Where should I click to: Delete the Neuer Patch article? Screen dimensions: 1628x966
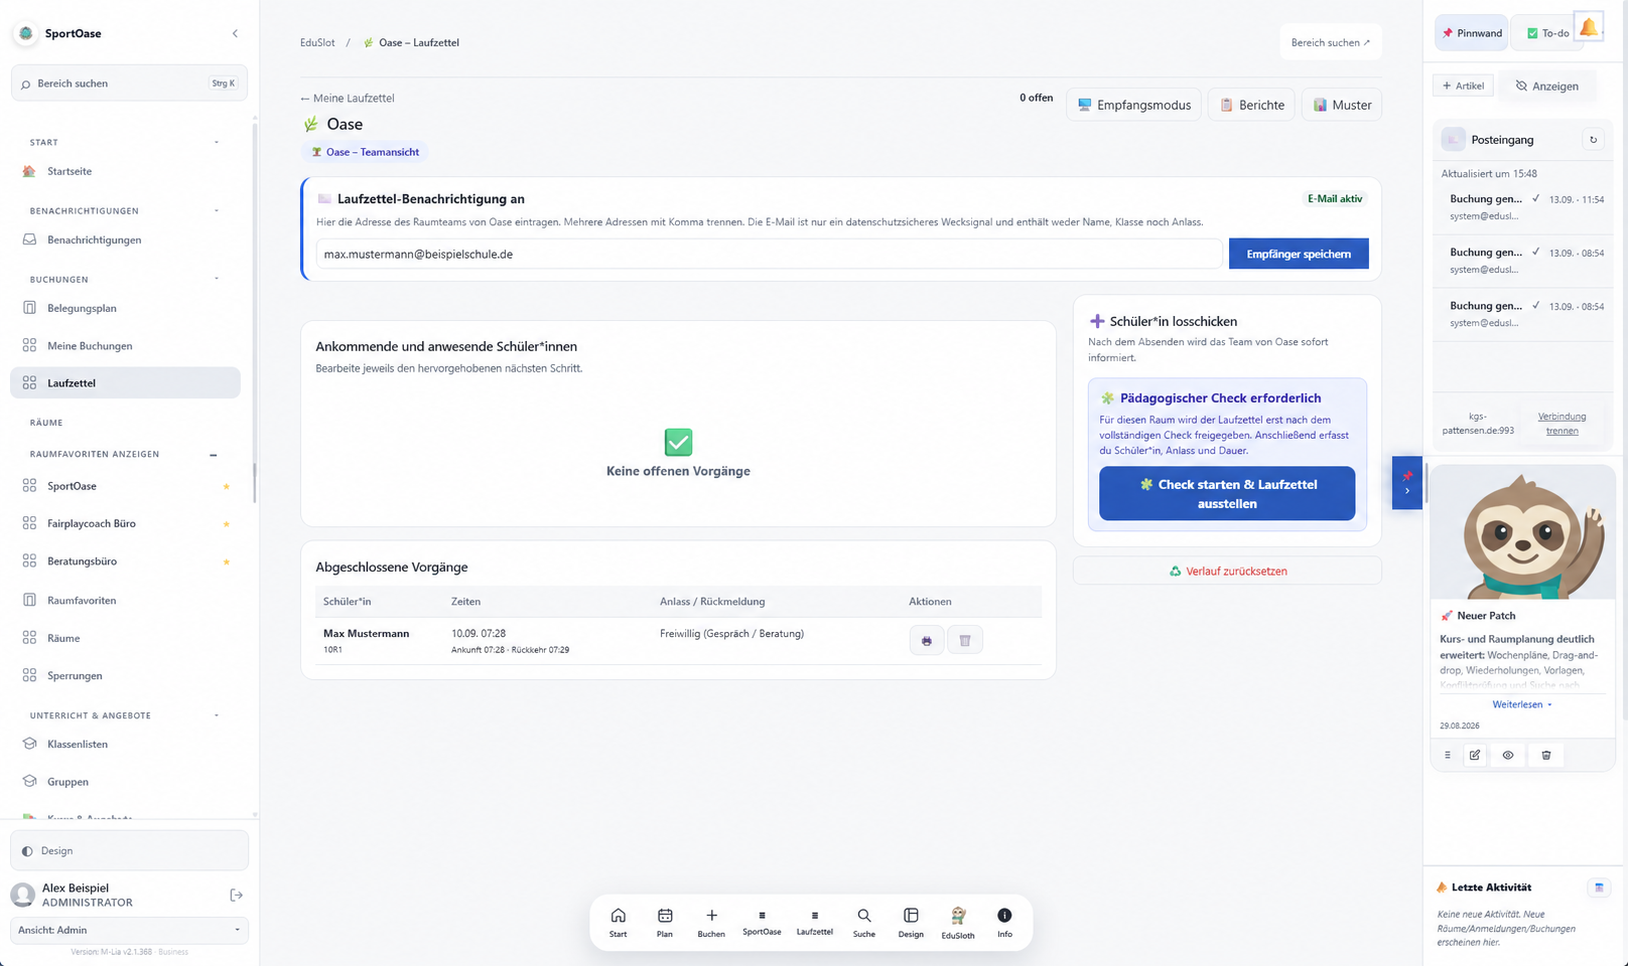point(1546,755)
